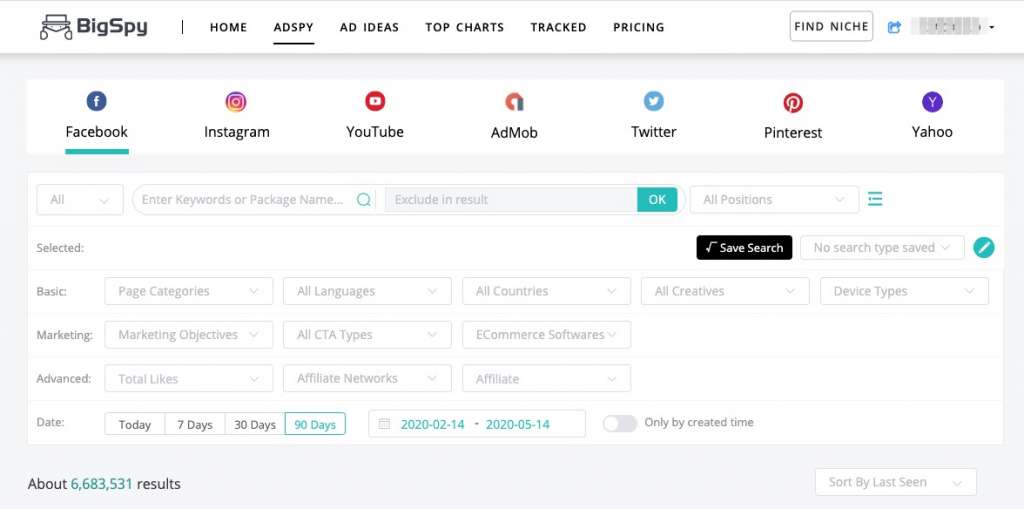Click the search magnifier icon
Viewport: 1024px width, 509px height.
364,200
